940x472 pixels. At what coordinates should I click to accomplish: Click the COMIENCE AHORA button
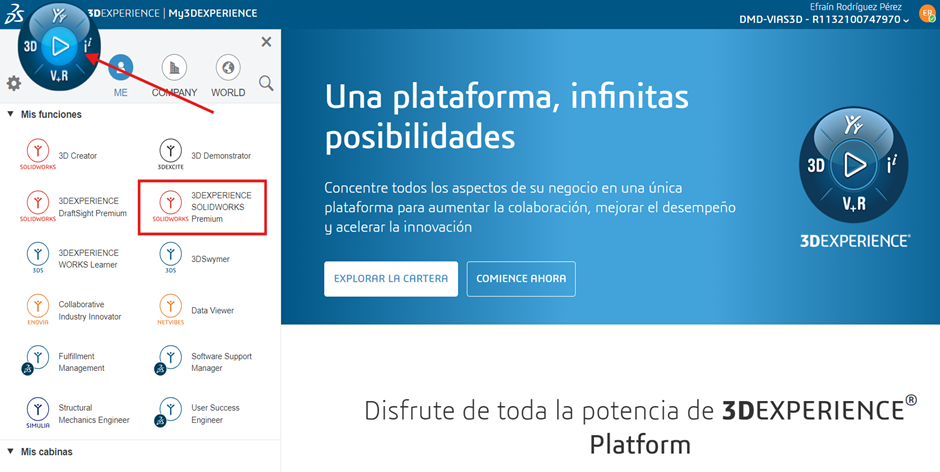[521, 279]
